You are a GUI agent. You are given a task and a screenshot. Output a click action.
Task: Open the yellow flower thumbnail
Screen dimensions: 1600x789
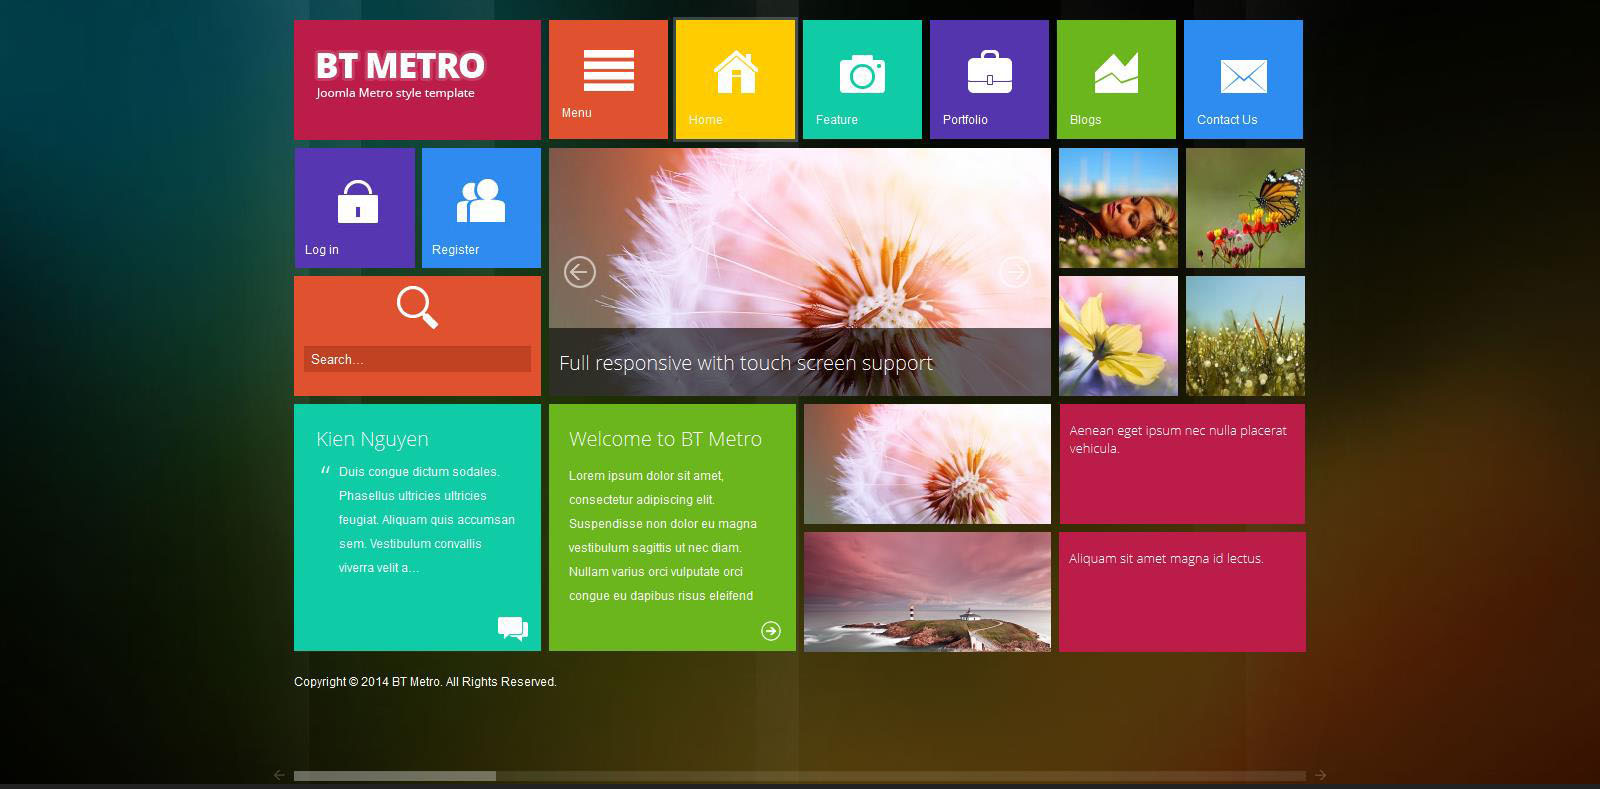(x=1118, y=336)
